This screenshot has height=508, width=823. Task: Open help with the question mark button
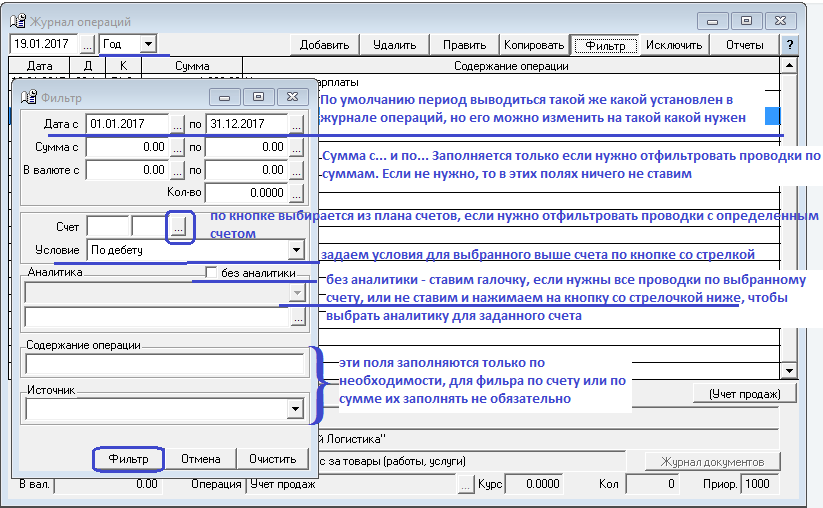click(789, 45)
